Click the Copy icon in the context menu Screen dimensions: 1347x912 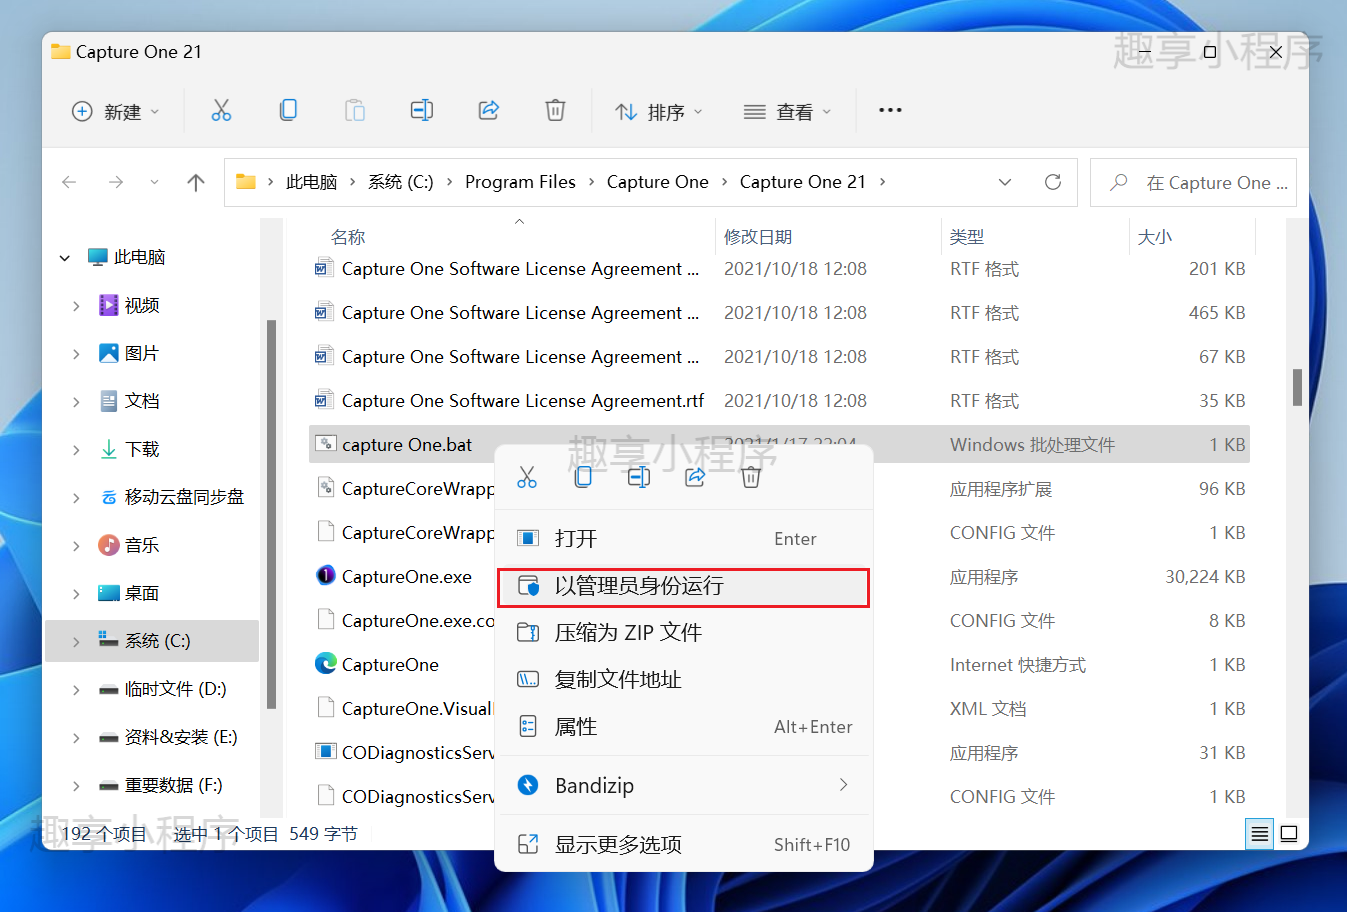pos(583,477)
